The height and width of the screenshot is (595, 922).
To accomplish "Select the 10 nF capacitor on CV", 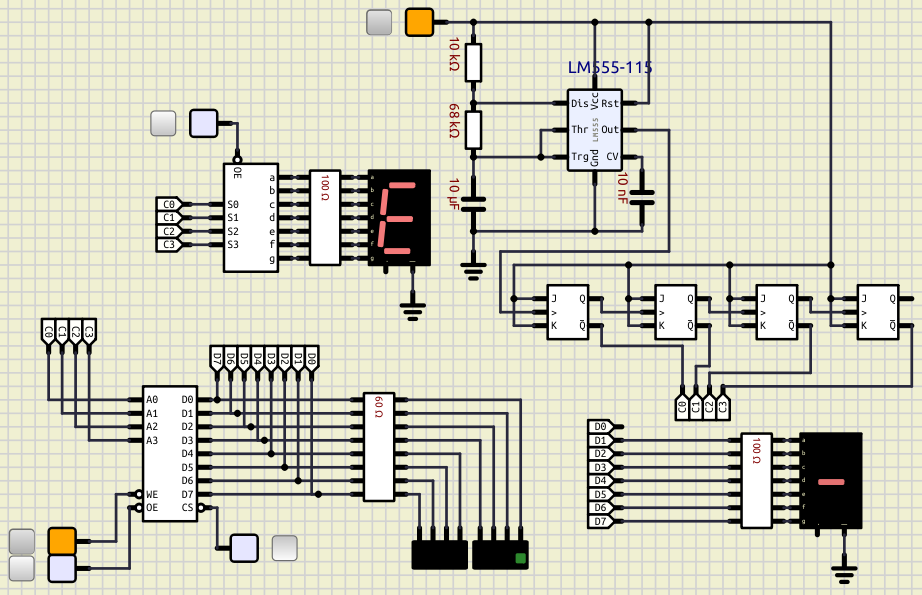I will point(642,198).
